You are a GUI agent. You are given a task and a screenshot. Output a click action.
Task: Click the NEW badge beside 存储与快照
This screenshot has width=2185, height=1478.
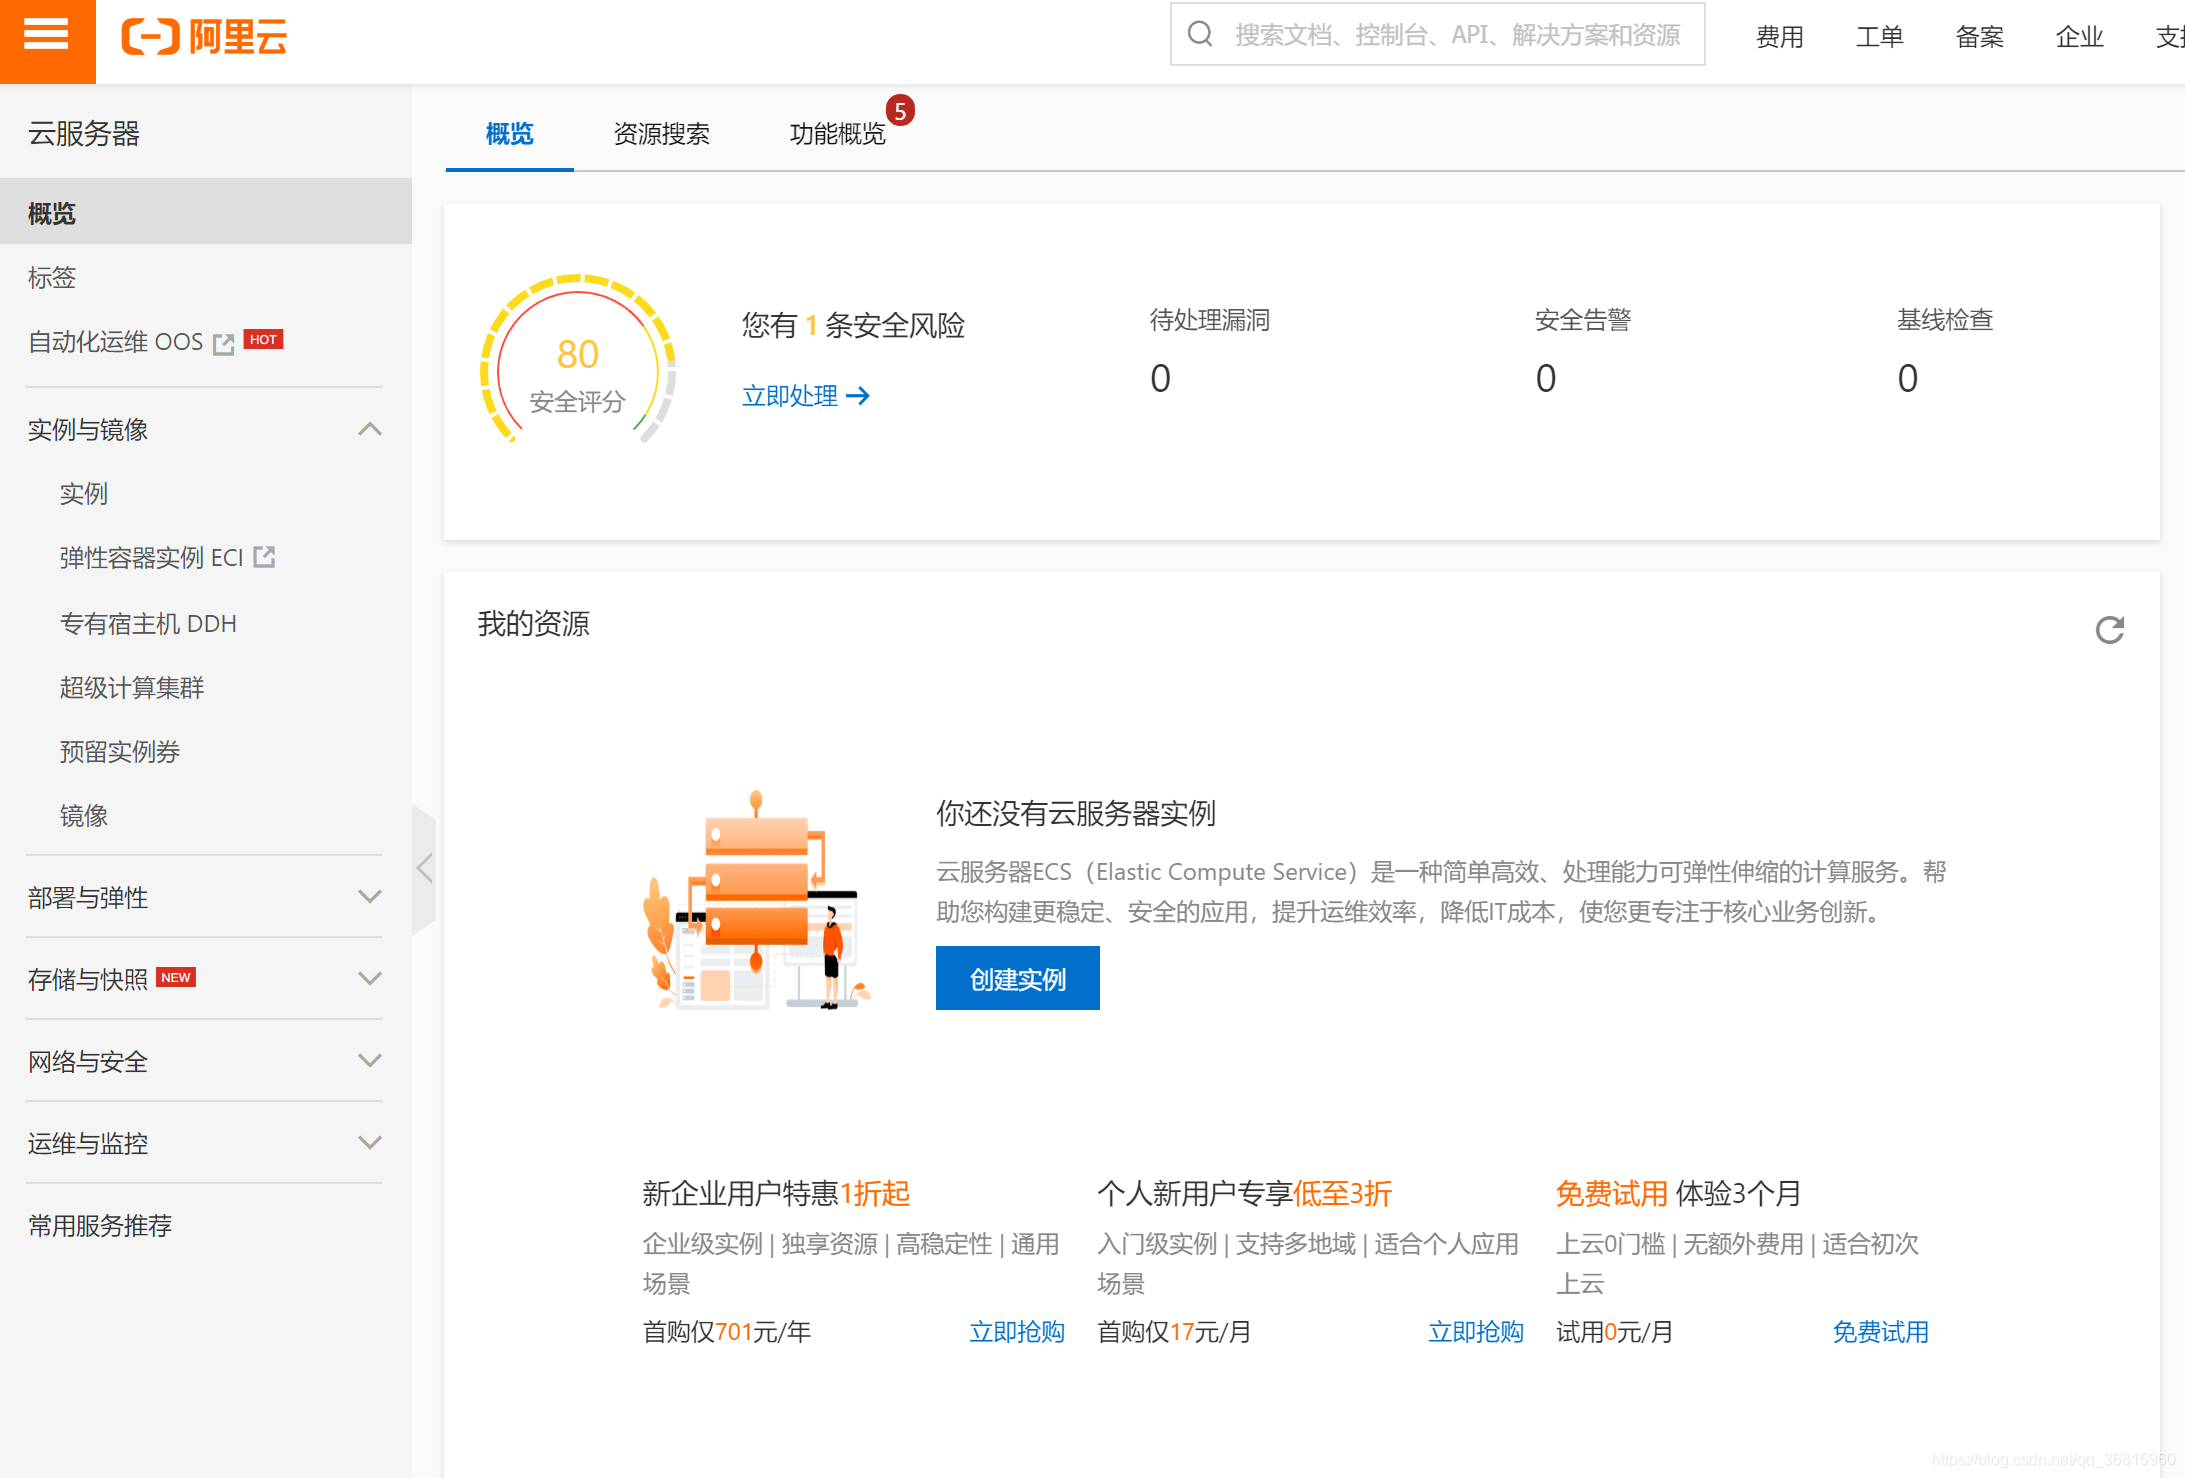(176, 977)
